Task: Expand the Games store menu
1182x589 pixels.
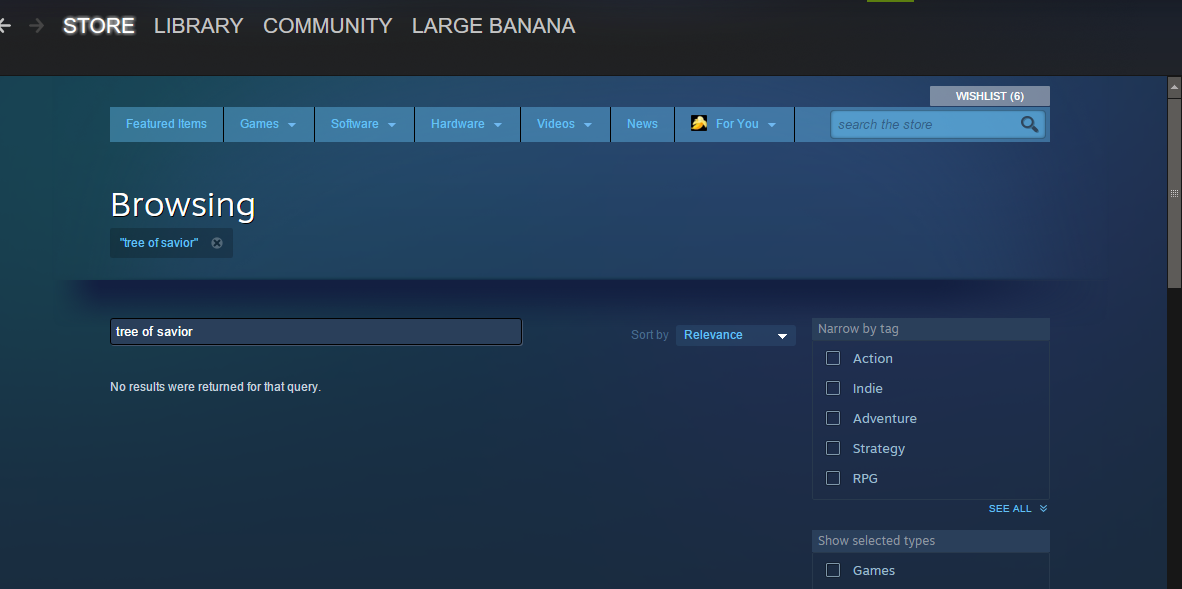Action: [x=268, y=124]
